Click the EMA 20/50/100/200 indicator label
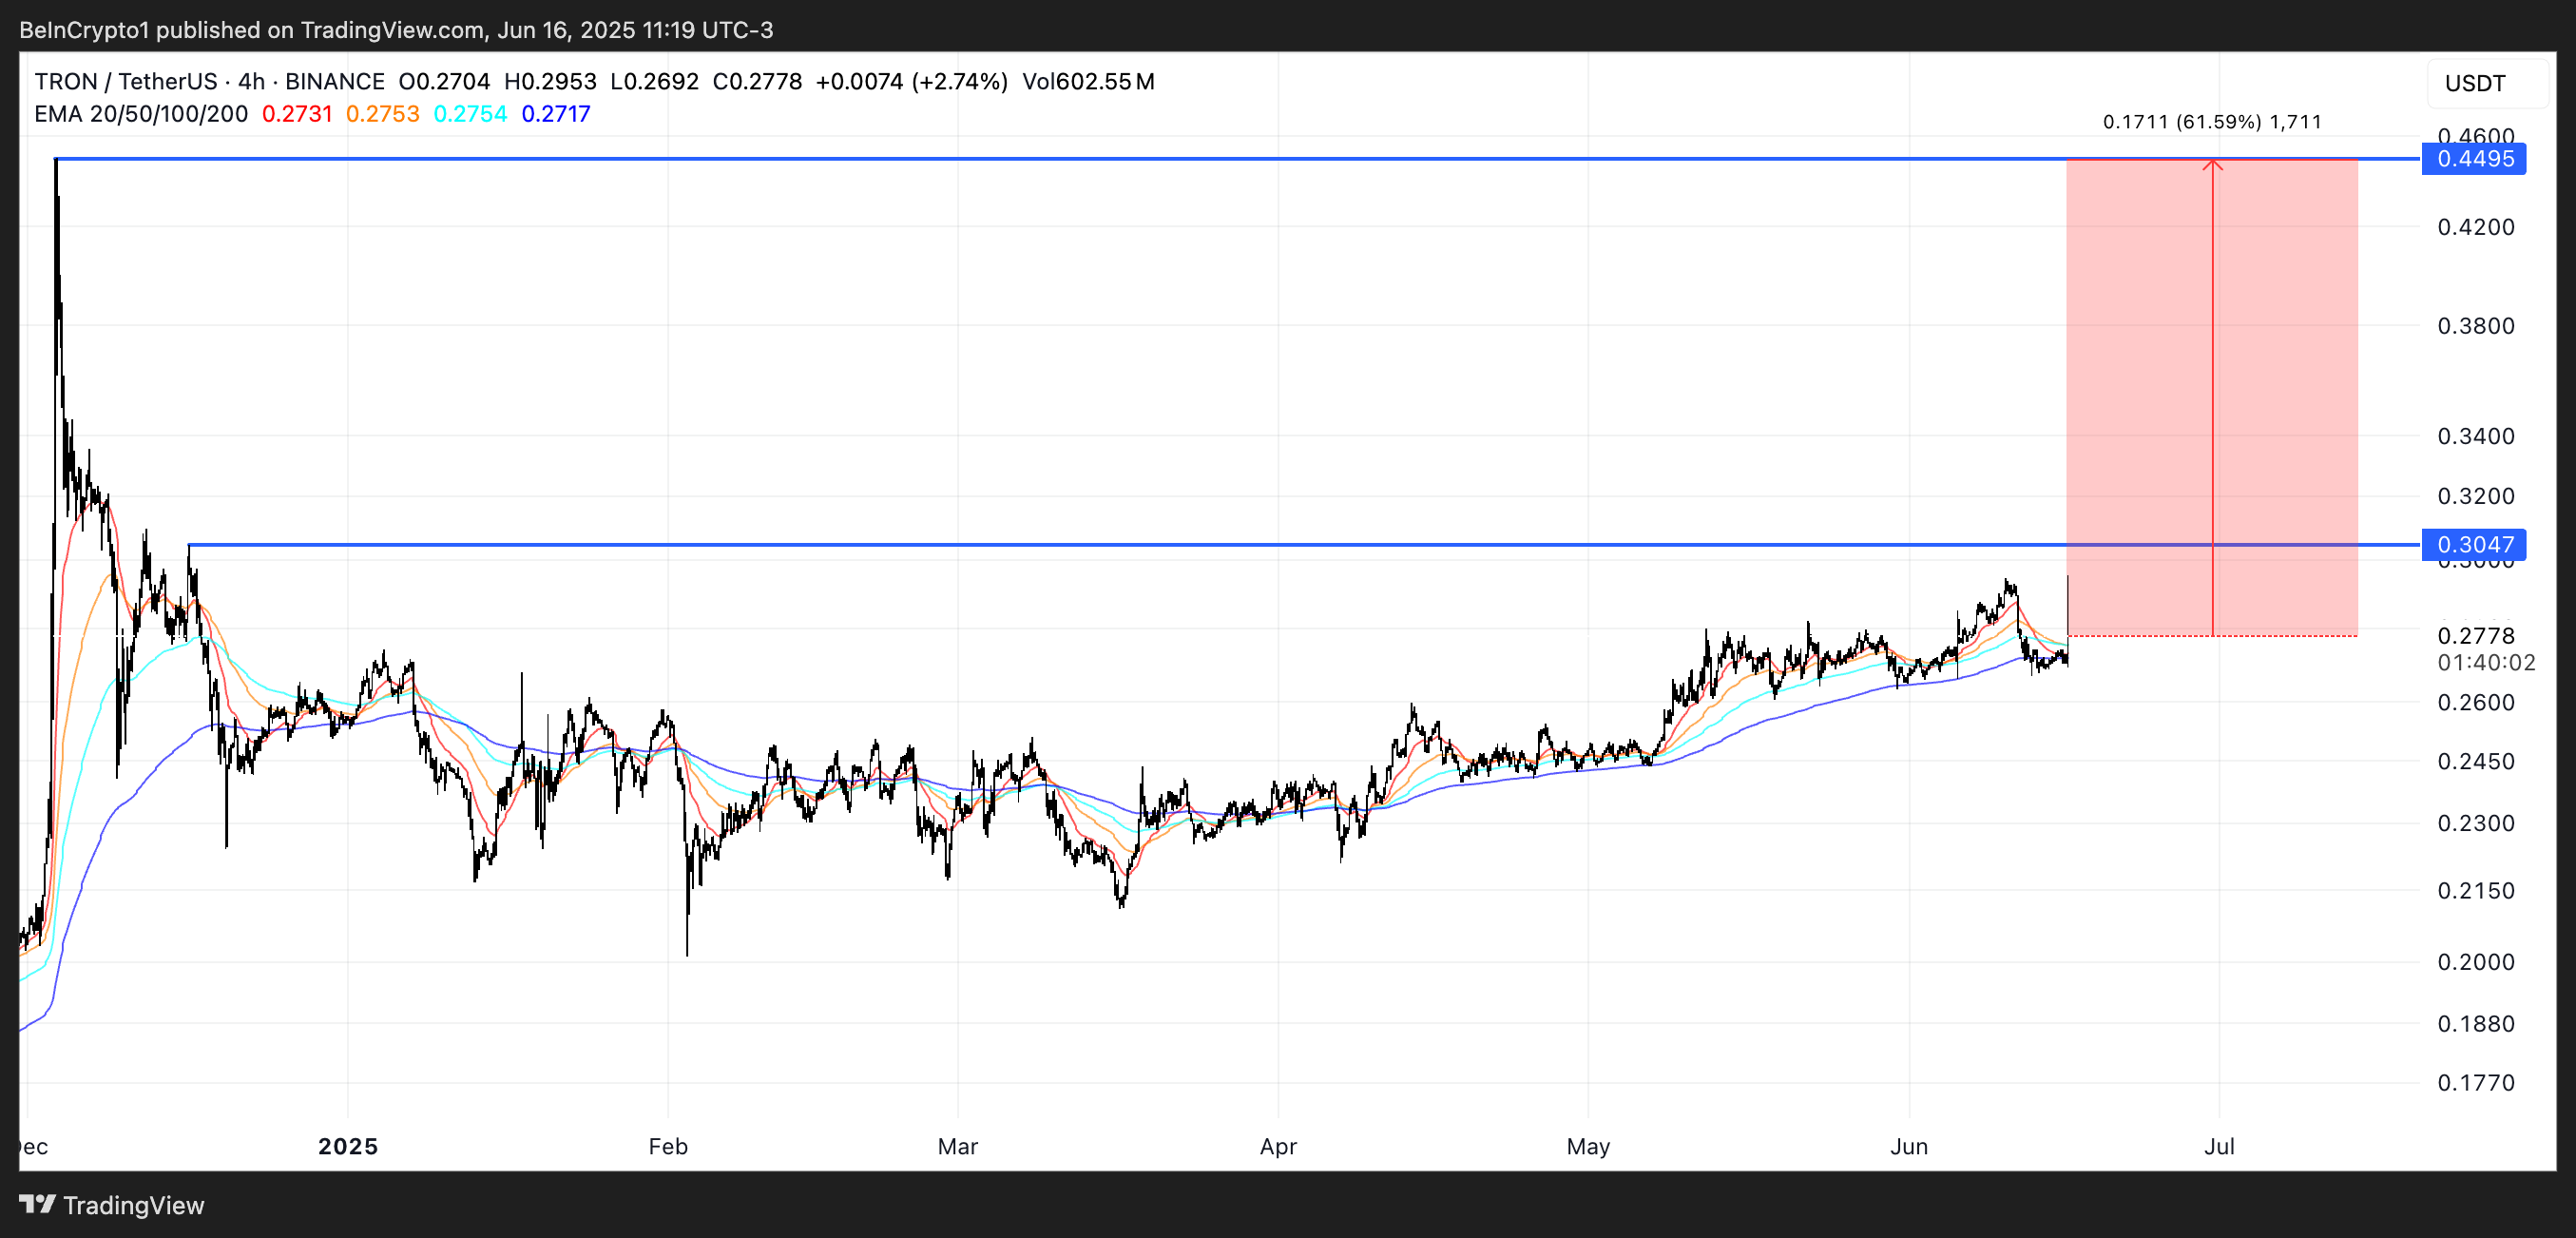Viewport: 2576px width, 1238px height. click(140, 114)
